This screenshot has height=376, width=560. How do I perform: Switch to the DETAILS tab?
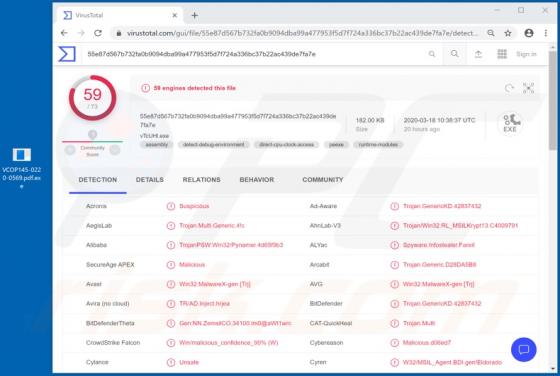(x=150, y=180)
